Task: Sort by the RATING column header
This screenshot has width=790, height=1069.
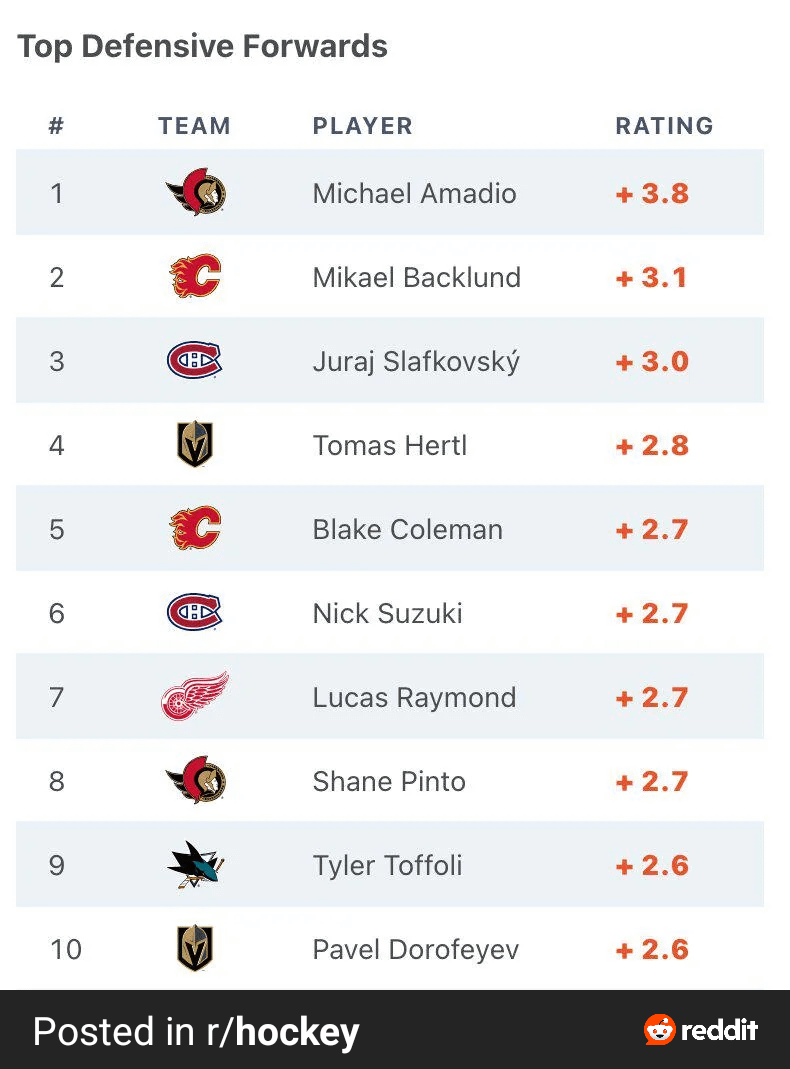Action: click(664, 126)
